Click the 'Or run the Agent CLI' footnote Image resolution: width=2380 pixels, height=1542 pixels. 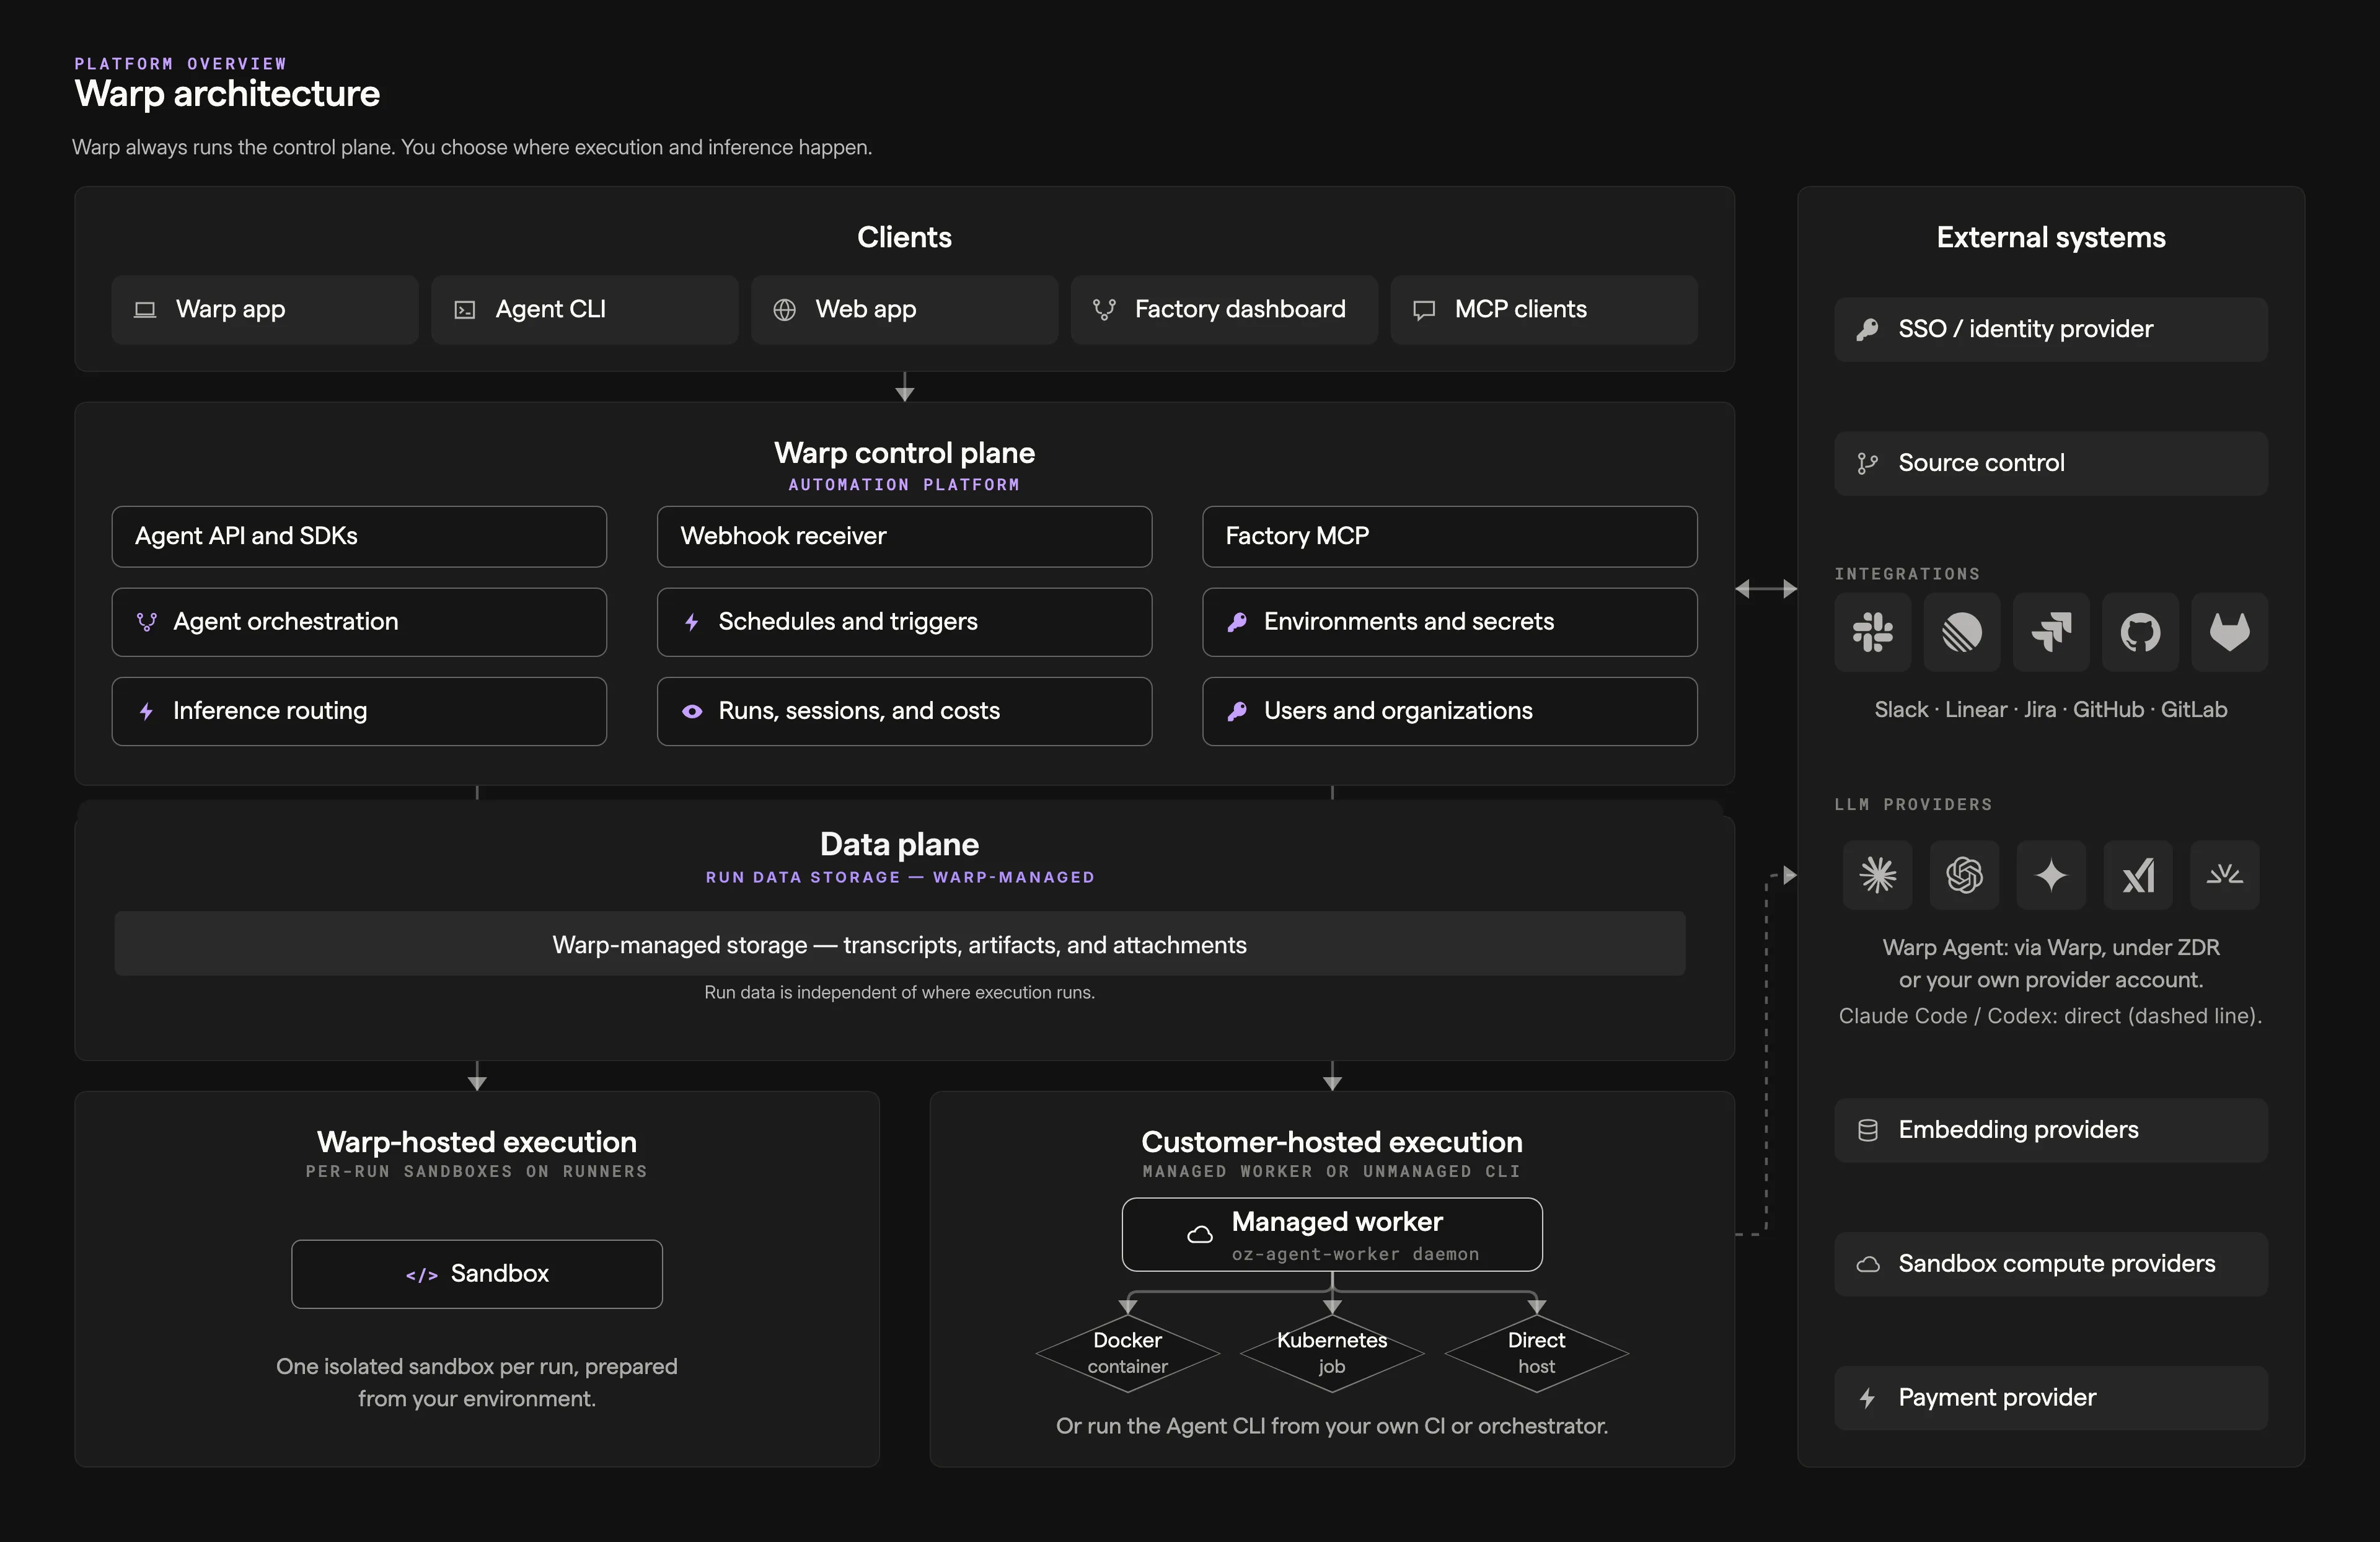pyautogui.click(x=1332, y=1426)
